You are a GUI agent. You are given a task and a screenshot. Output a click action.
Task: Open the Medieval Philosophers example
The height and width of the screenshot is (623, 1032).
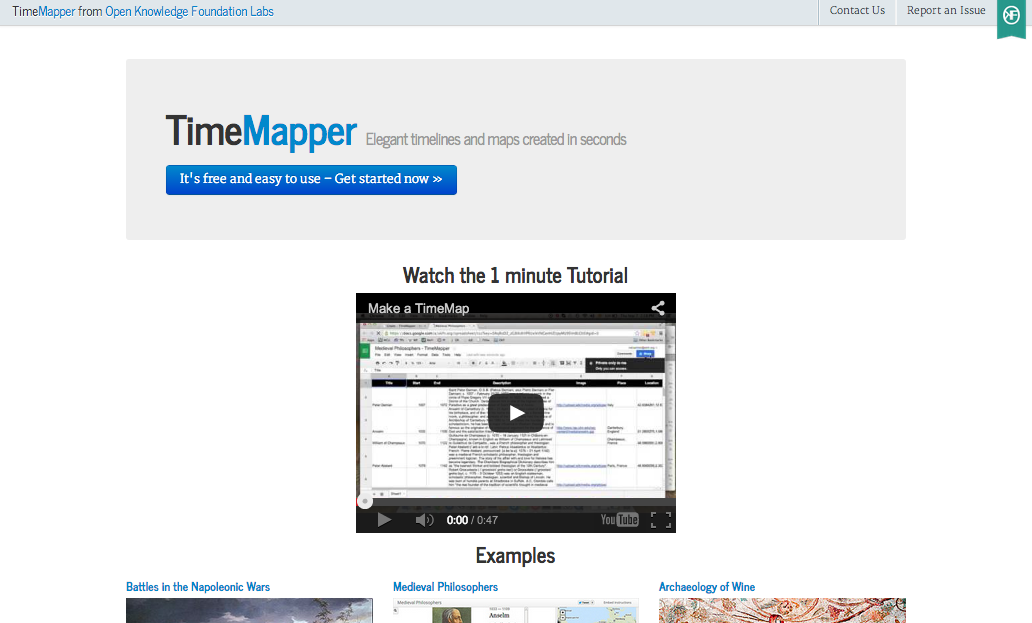click(x=445, y=587)
